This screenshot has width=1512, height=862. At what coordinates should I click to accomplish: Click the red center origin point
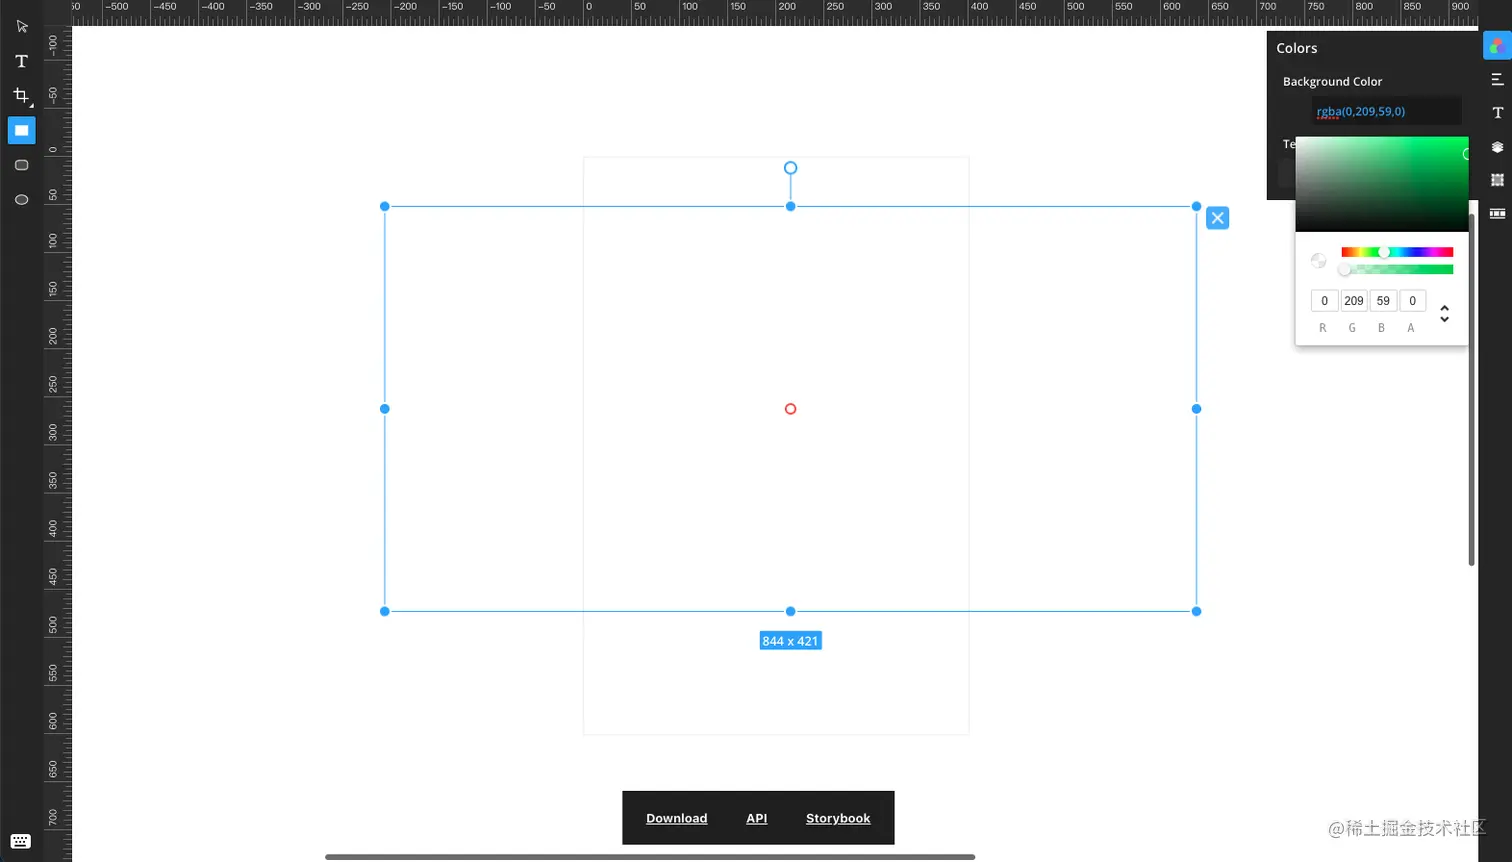click(790, 409)
